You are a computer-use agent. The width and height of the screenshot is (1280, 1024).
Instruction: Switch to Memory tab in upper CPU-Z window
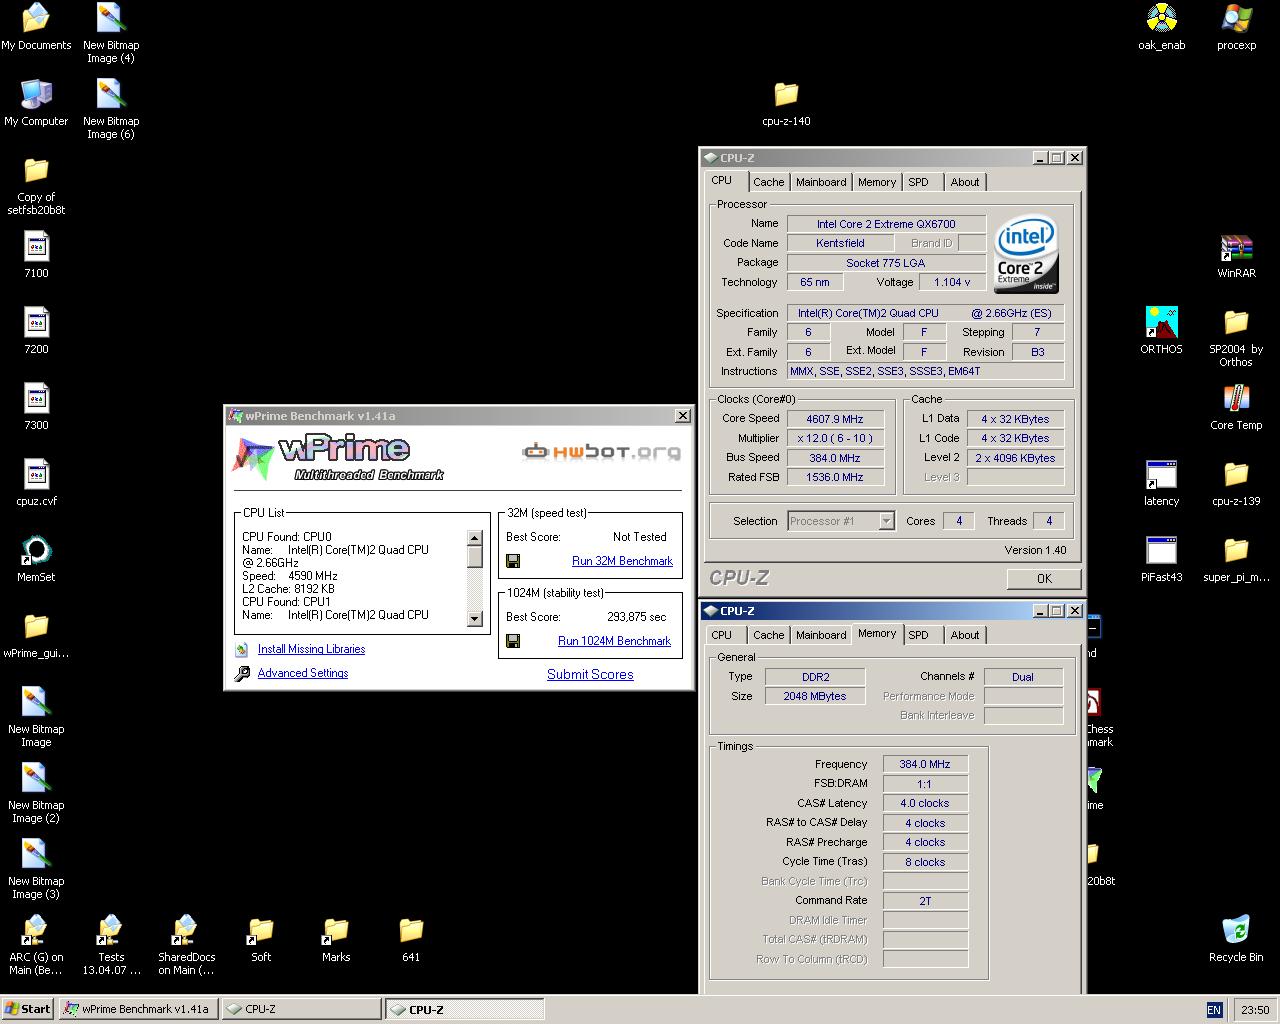pyautogui.click(x=876, y=182)
